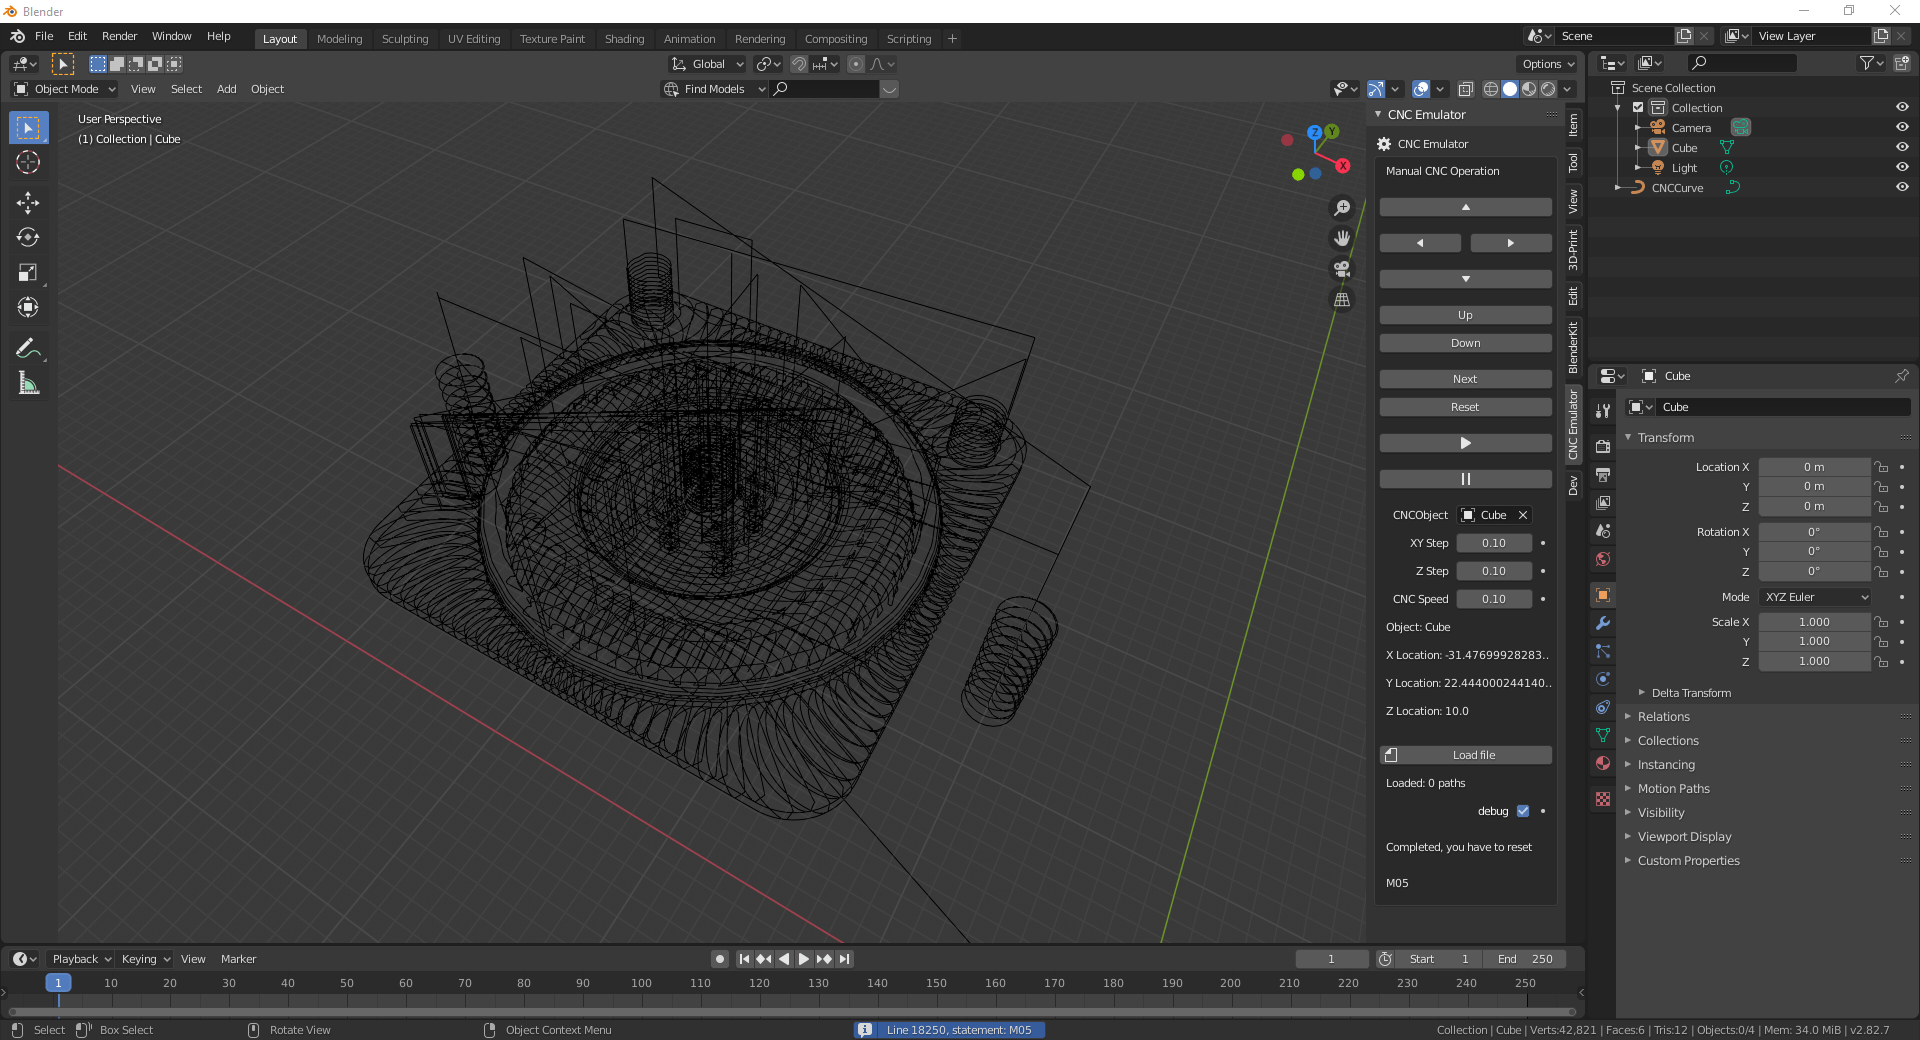Open the Texture Properties tab
This screenshot has height=1040, width=1920.
tap(1603, 800)
